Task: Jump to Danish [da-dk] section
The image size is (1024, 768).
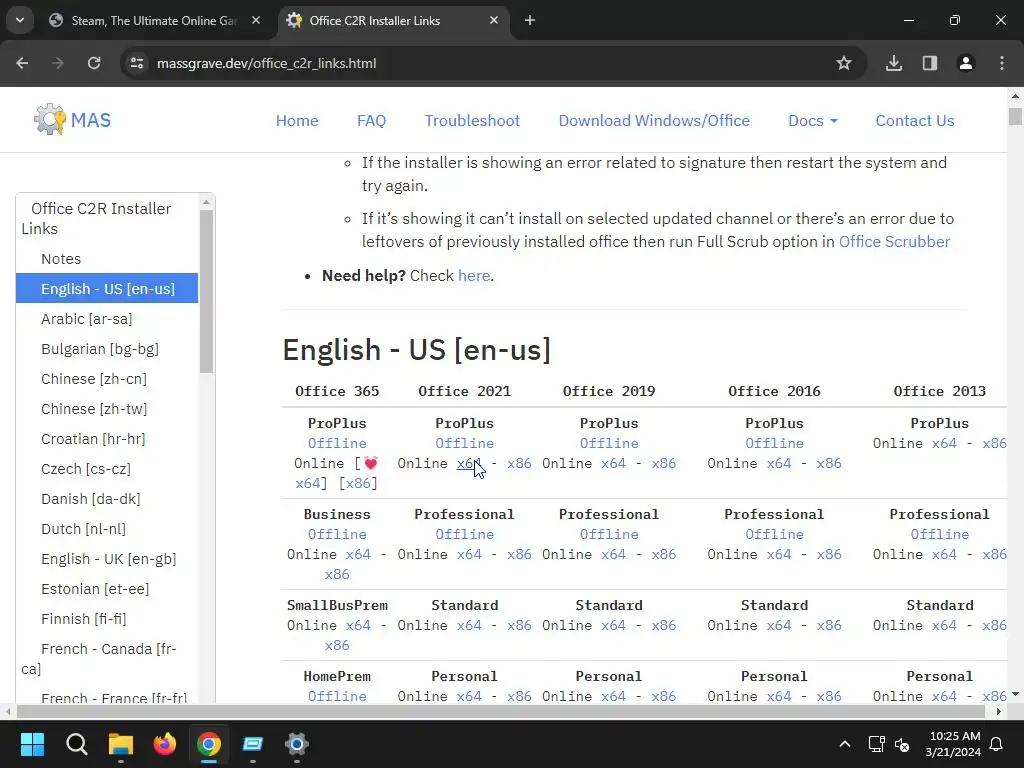Action: [91, 499]
